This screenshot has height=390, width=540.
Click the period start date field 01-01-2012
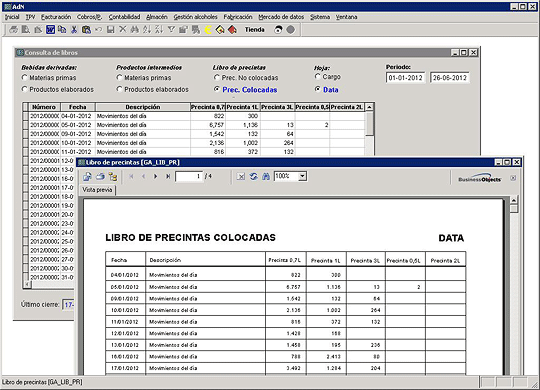pos(406,78)
